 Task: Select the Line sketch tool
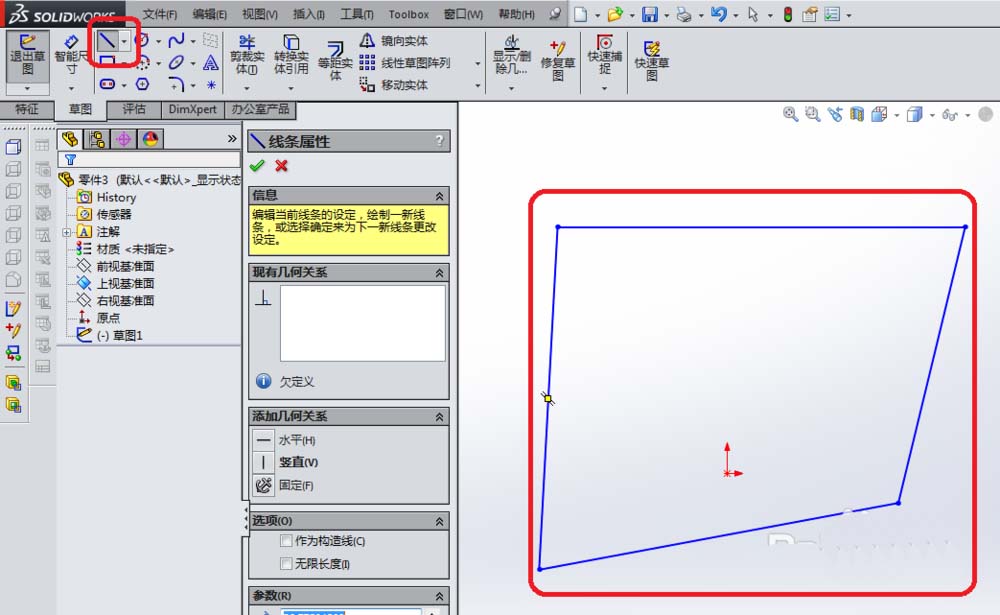coord(107,41)
